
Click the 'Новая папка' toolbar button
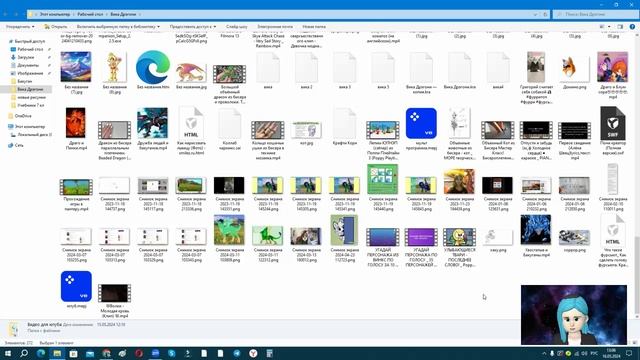314,27
